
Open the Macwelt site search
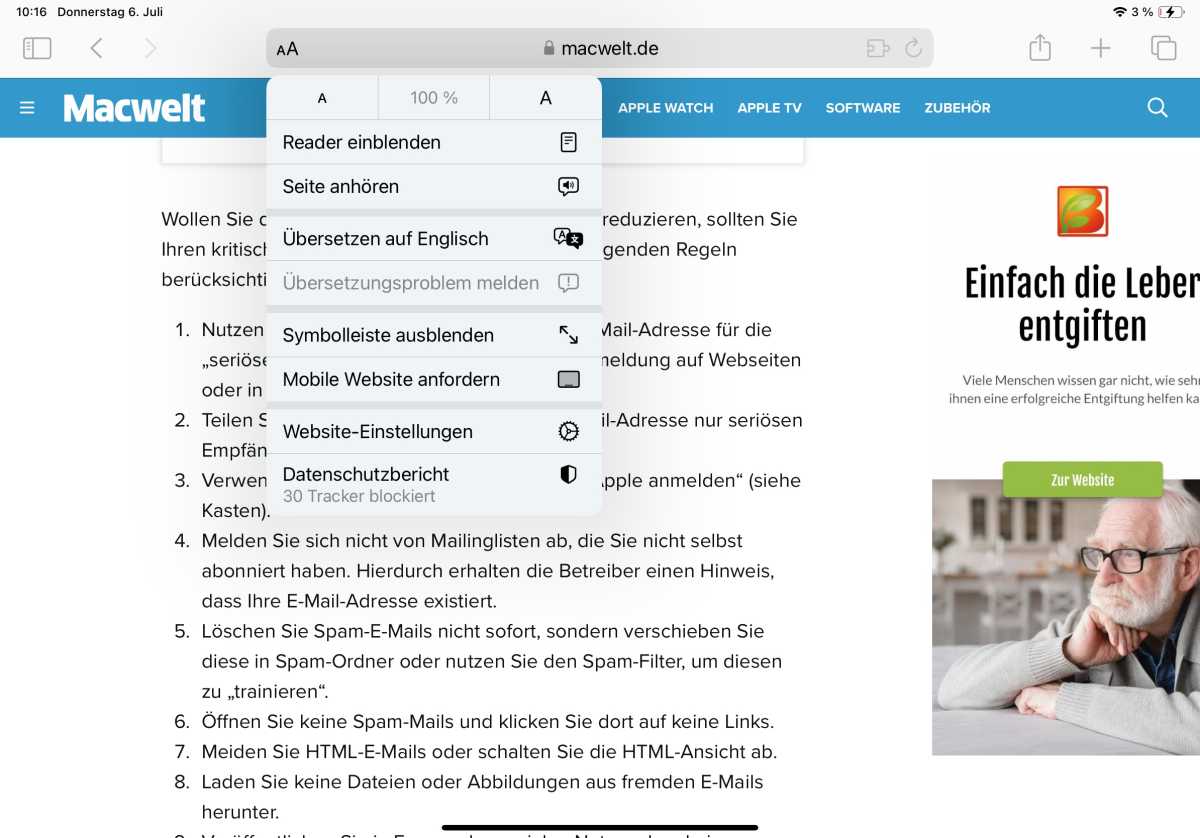point(1157,108)
